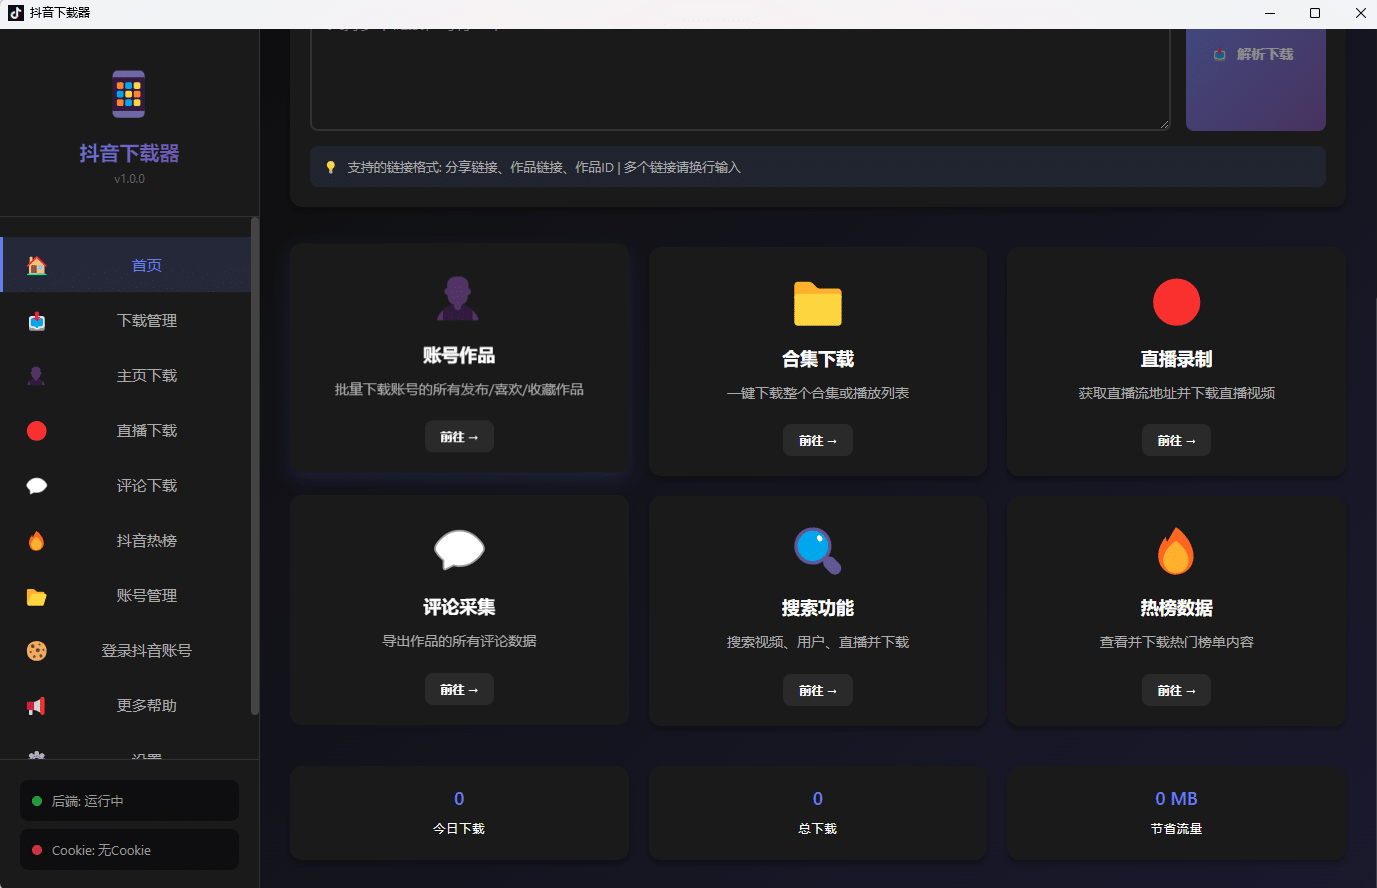Select the cookie icon for 登录抖音账号
Viewport: 1377px width, 888px height.
click(x=36, y=650)
